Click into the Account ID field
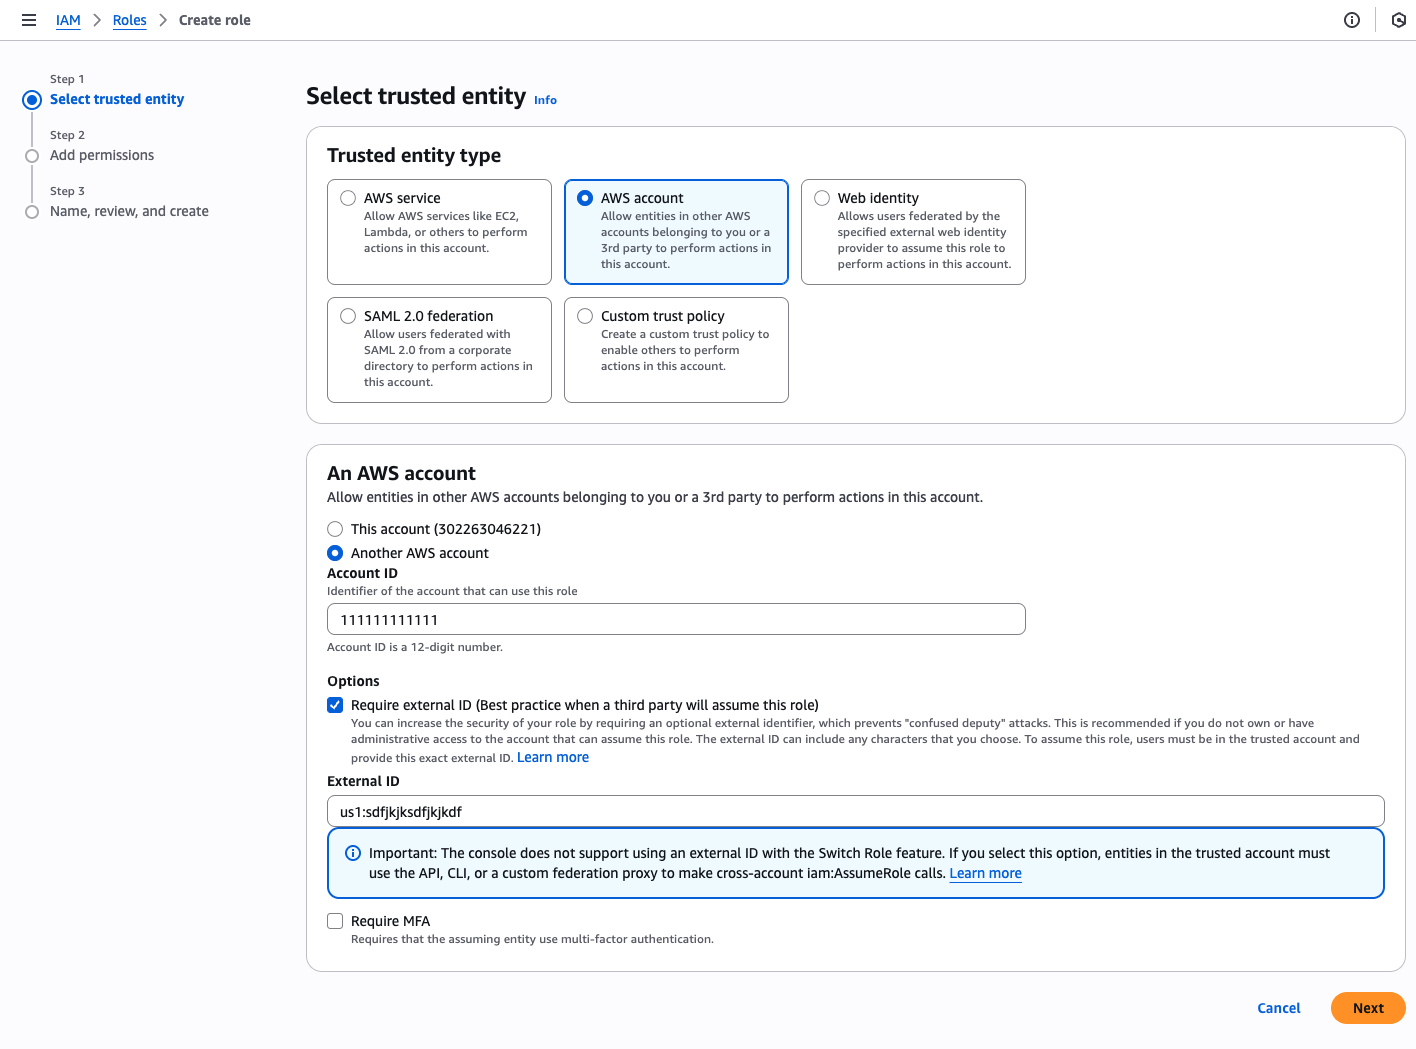The height and width of the screenshot is (1049, 1416). pos(676,619)
